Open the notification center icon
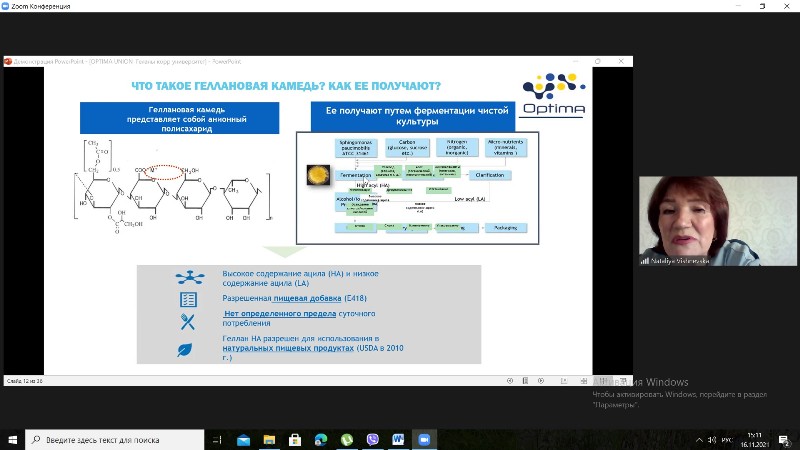 (784, 440)
